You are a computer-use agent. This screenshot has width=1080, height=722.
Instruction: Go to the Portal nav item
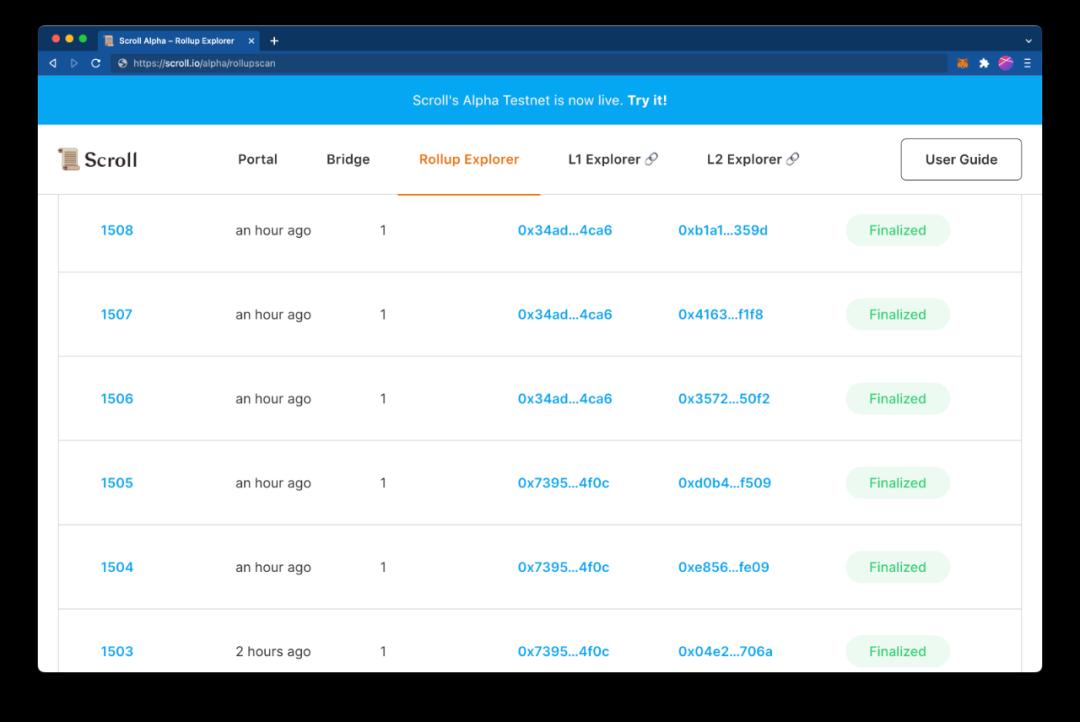(257, 159)
